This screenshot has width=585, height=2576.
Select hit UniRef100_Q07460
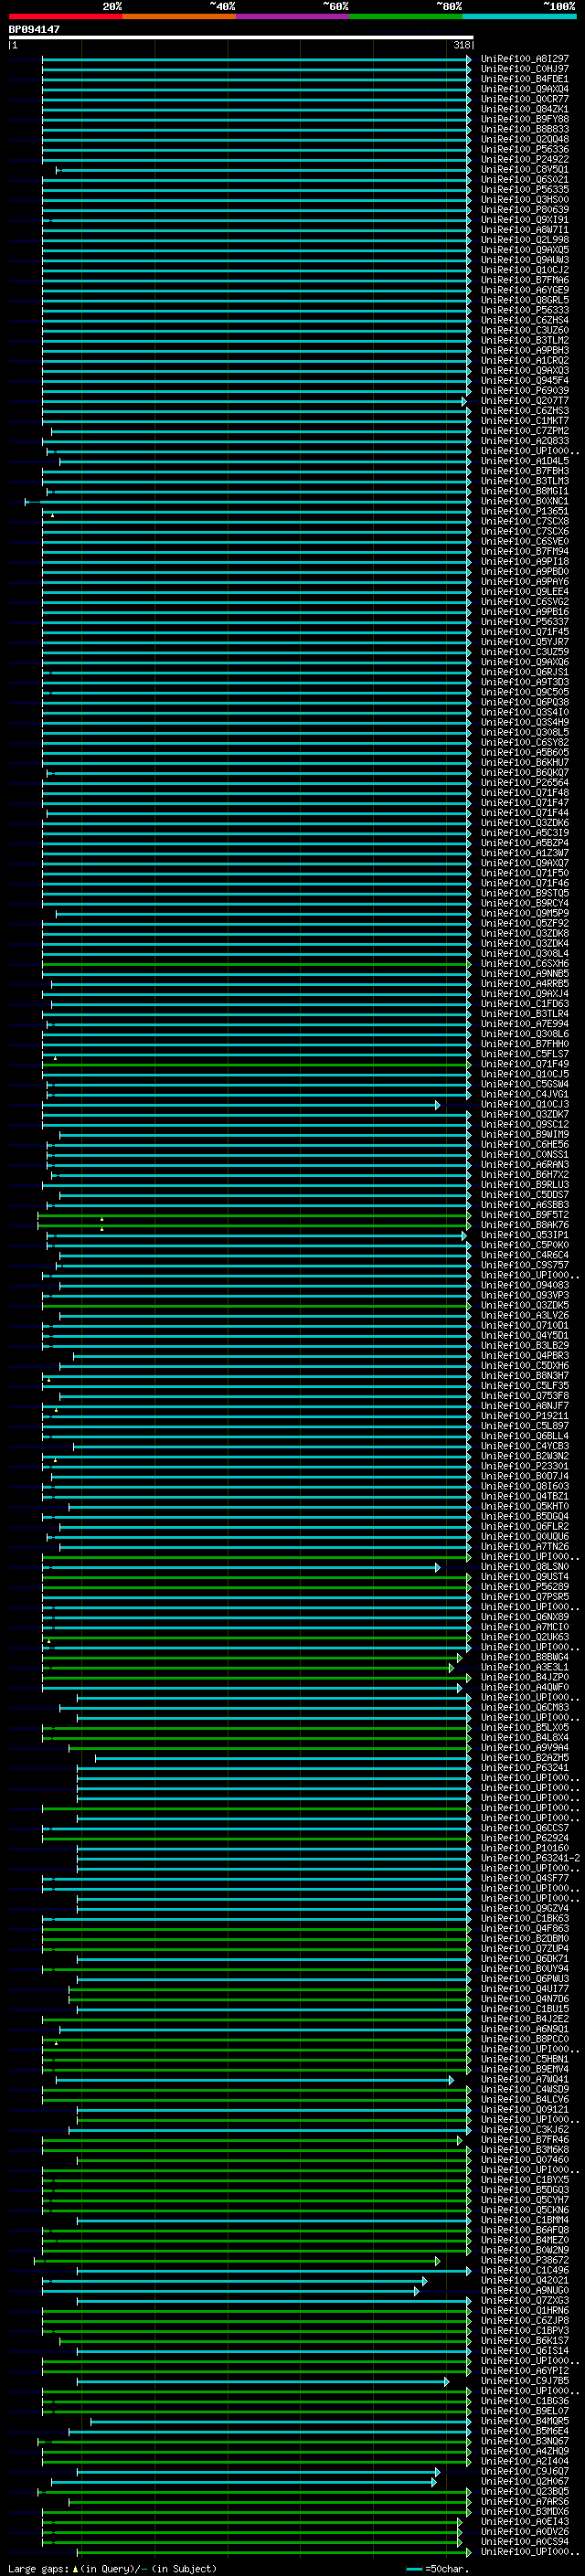point(524,2160)
